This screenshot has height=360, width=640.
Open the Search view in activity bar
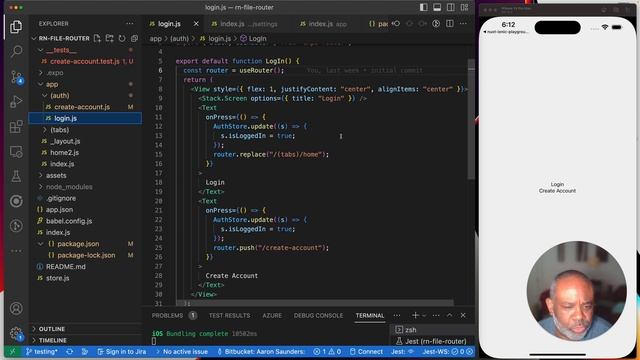(16, 51)
